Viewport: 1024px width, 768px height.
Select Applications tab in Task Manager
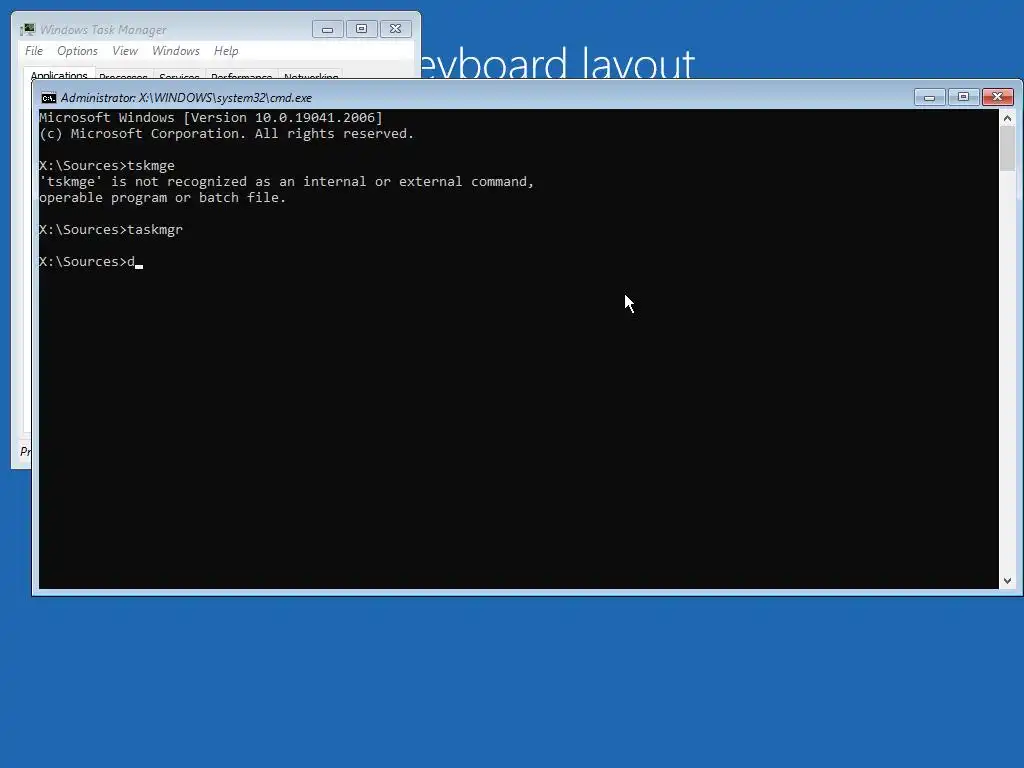(x=59, y=74)
